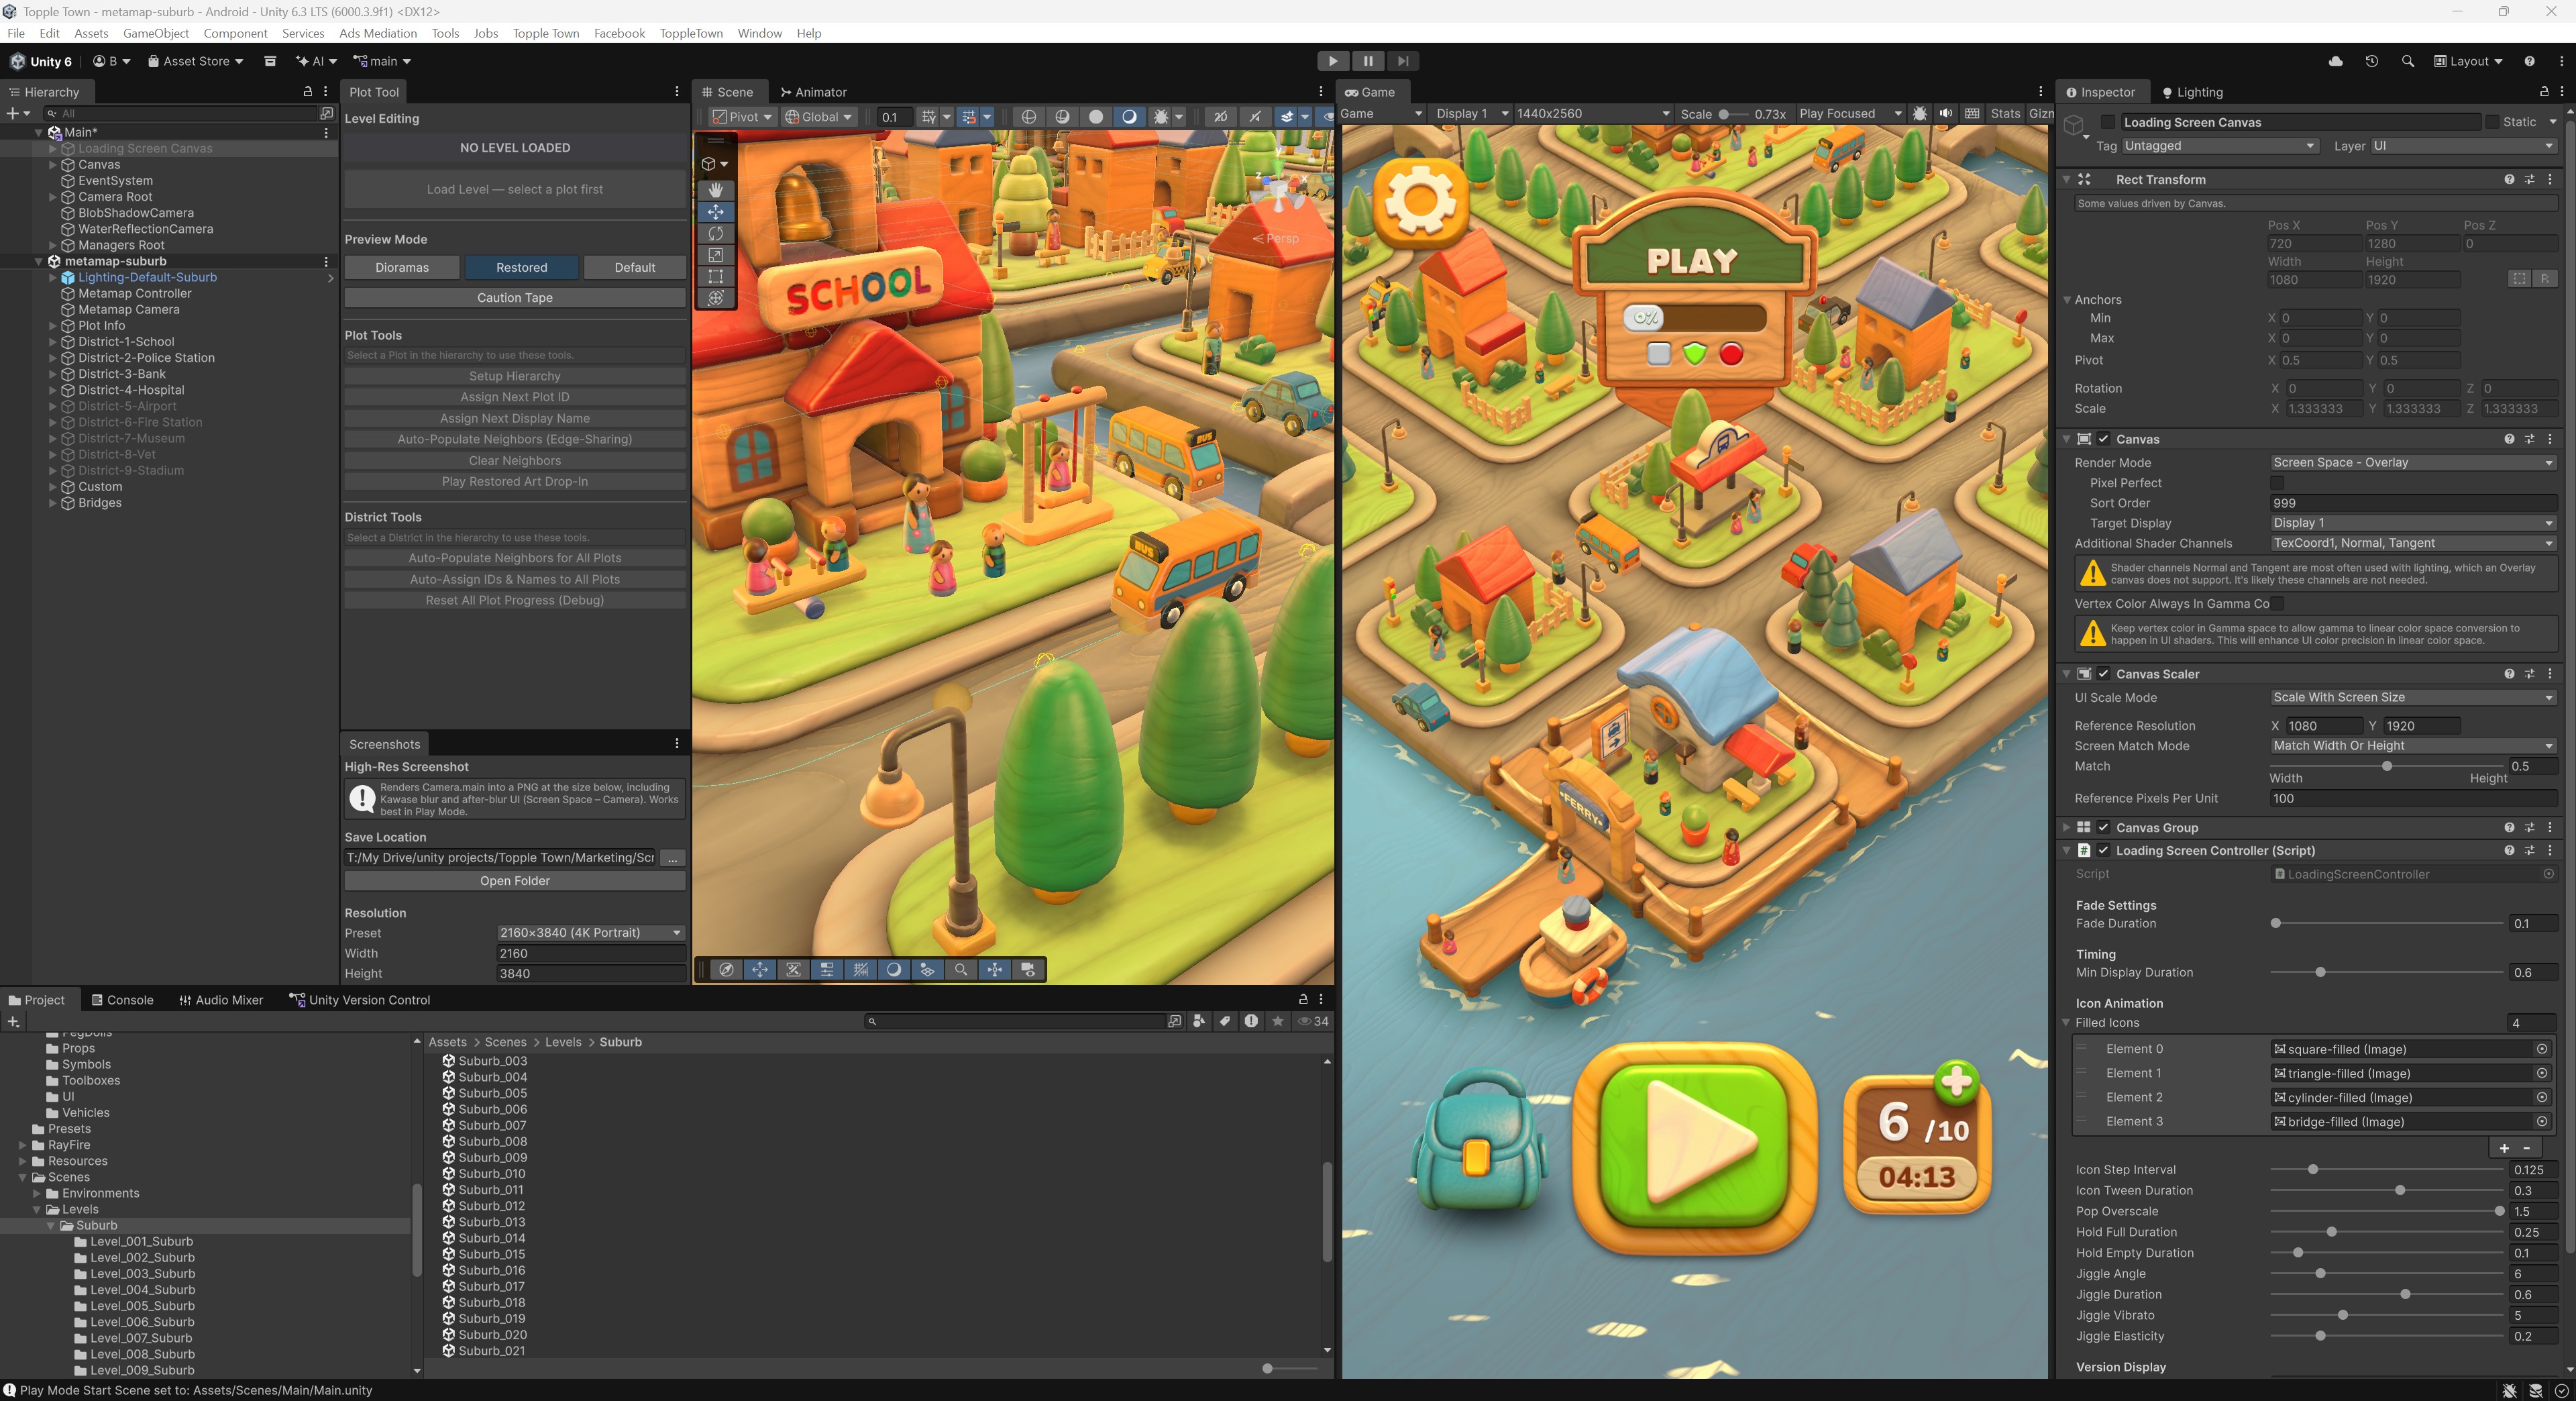Screen dimensions: 2576x1401
Task: Click the Game view frame debugger bug icon
Action: (1919, 114)
